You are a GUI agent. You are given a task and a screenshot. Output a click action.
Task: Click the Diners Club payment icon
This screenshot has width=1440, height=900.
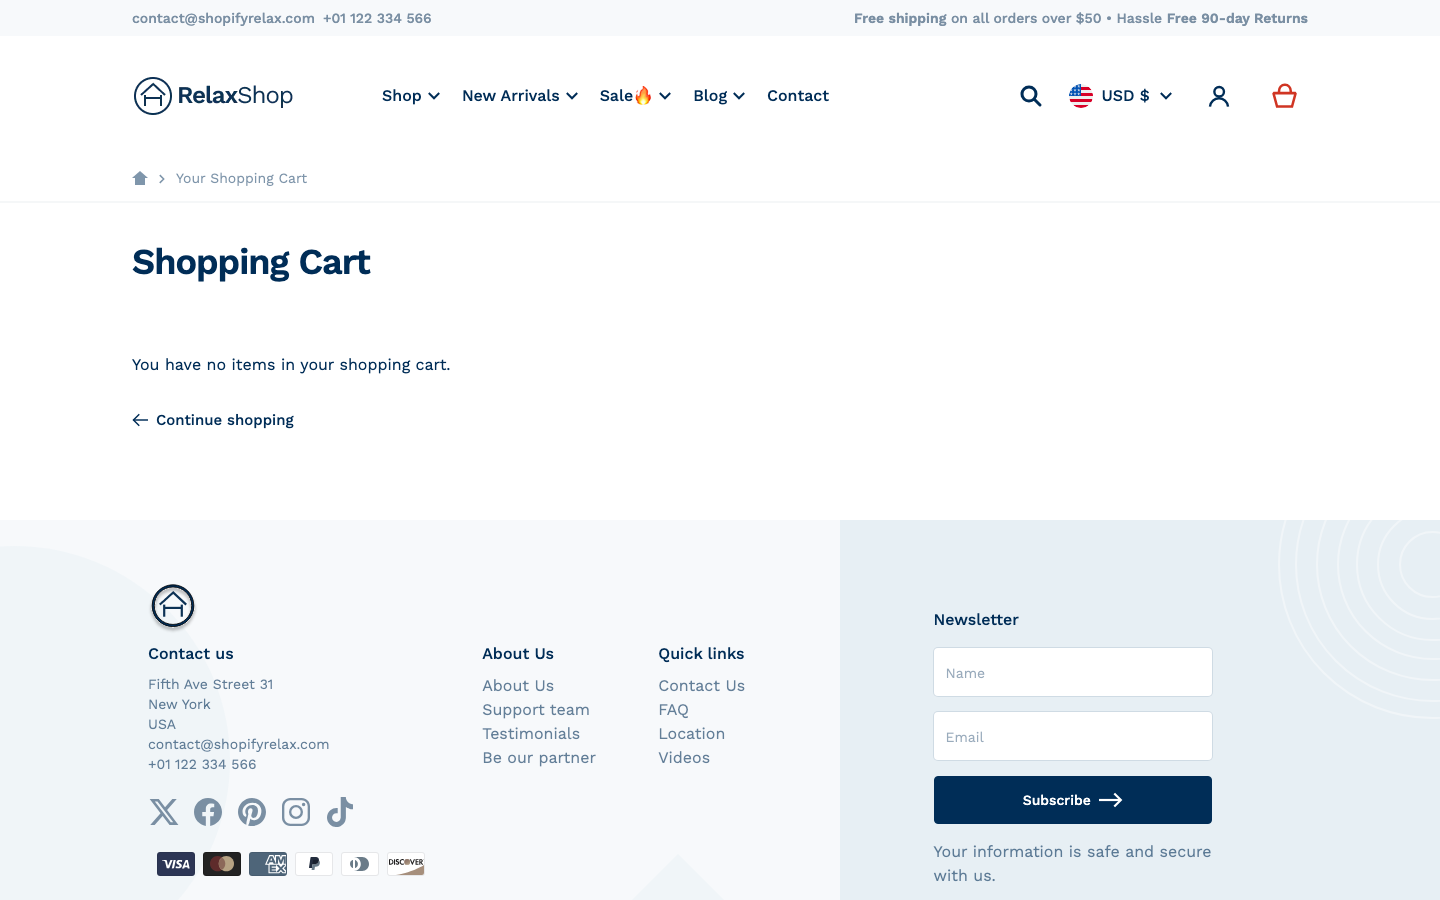[x=360, y=864]
